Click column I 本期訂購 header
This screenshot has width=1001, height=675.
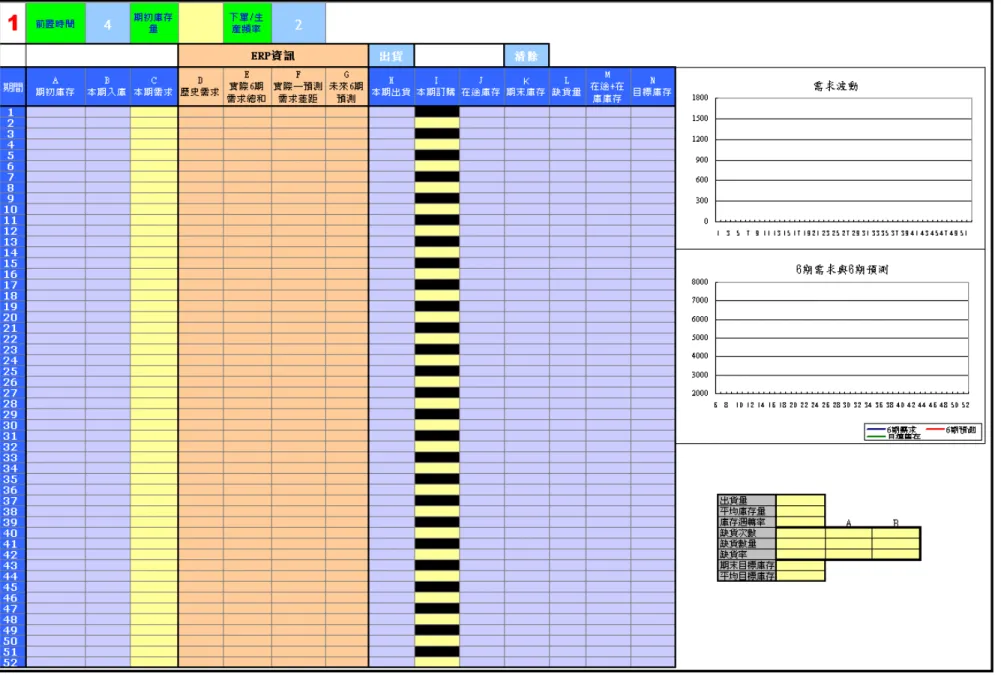click(x=437, y=87)
